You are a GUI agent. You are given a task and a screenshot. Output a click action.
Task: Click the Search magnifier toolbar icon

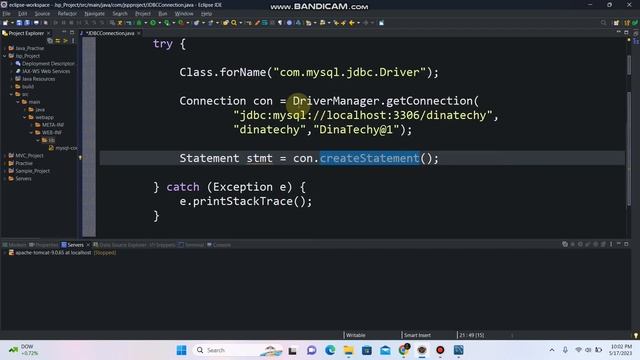234,23
